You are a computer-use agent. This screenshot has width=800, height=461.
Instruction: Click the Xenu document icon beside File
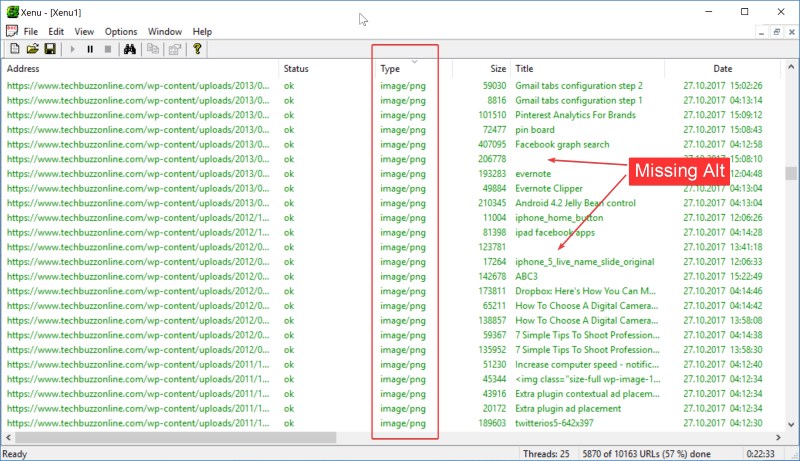[x=11, y=31]
